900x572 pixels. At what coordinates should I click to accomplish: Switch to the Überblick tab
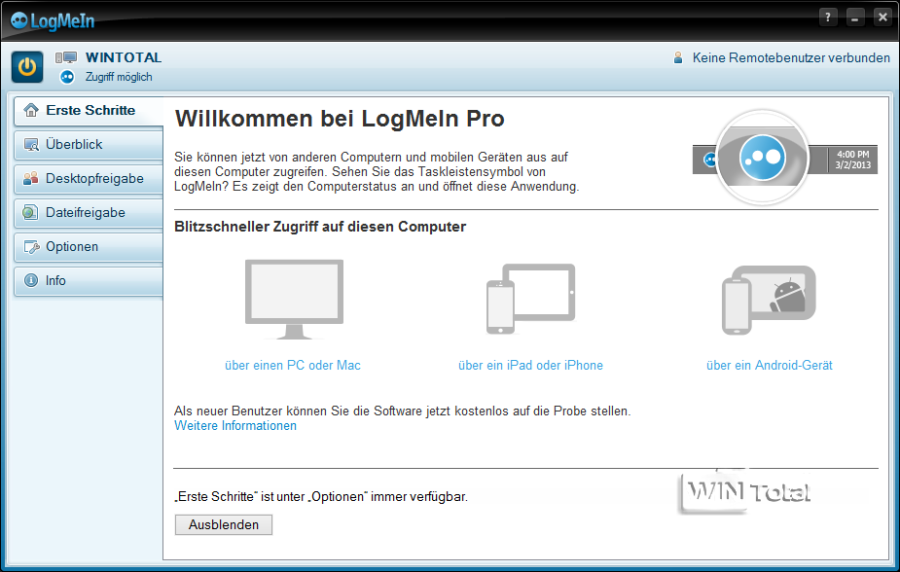click(88, 145)
